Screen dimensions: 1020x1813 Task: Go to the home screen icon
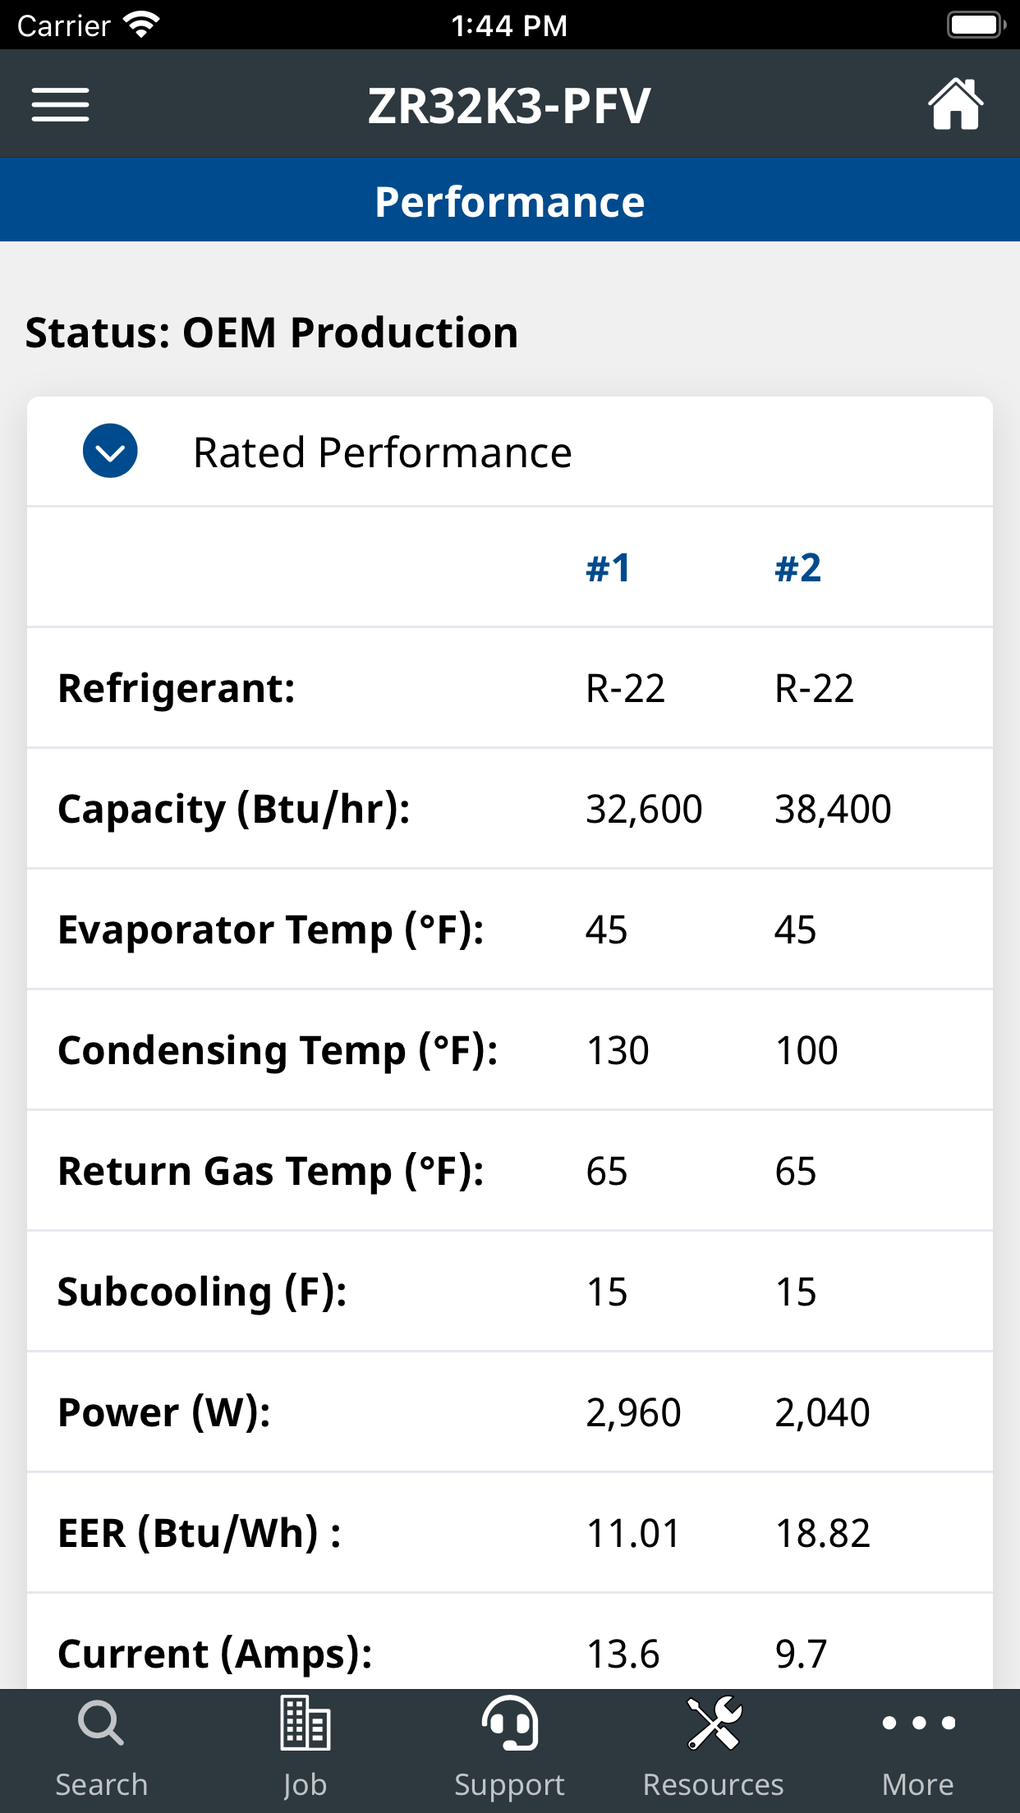coord(955,104)
